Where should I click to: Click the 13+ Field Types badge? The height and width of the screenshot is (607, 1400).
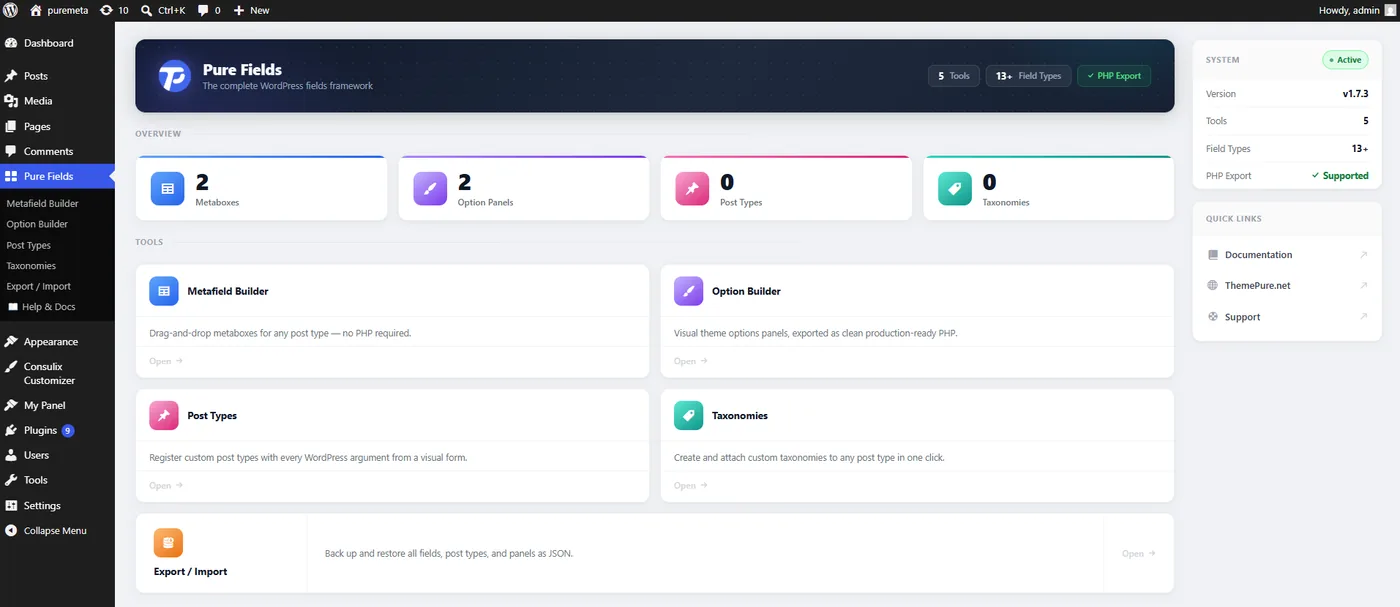pyautogui.click(x=1028, y=76)
